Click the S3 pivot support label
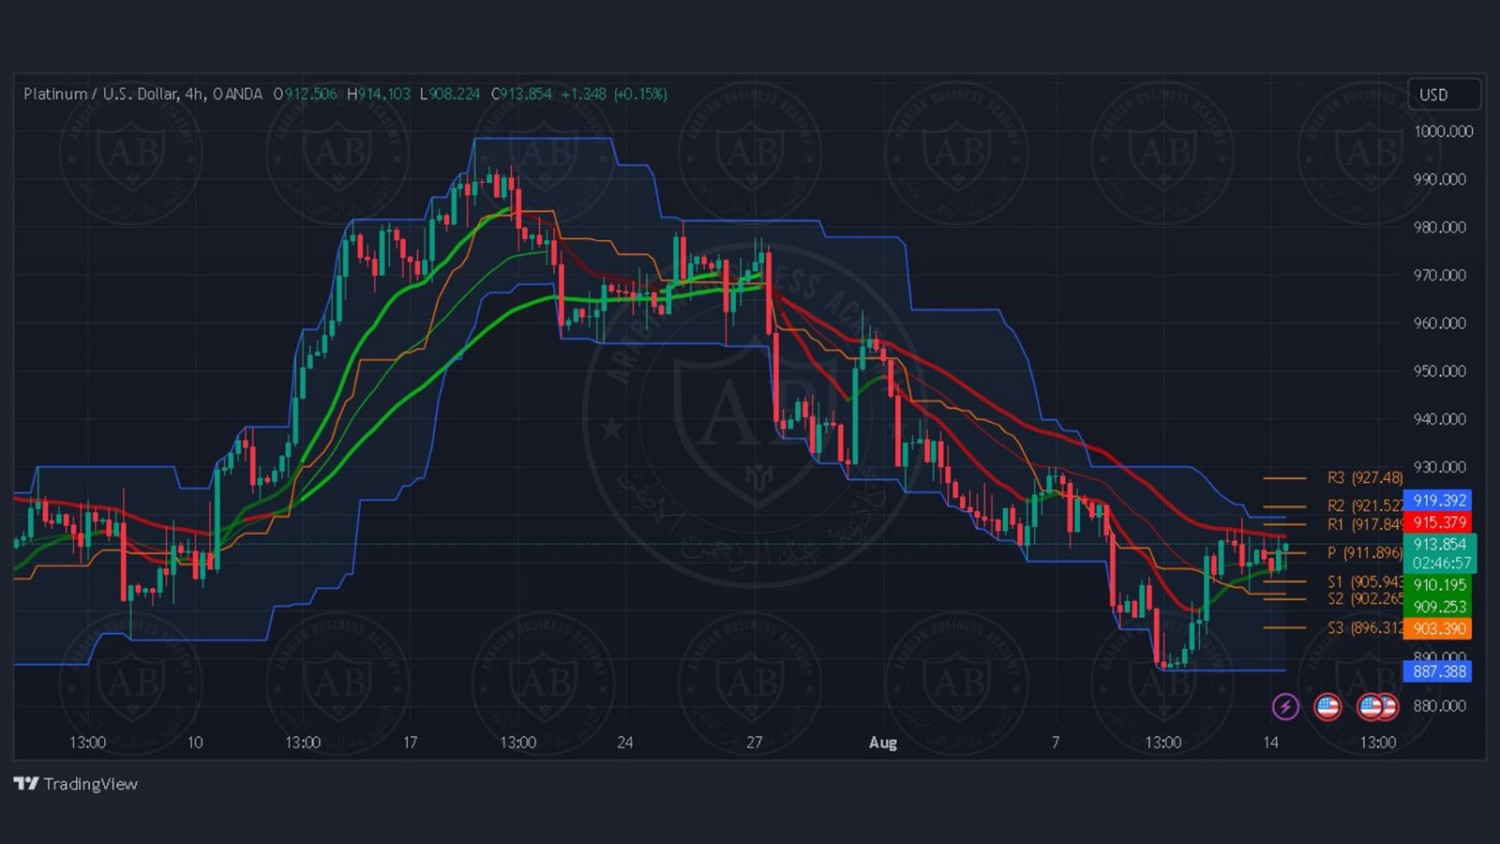The image size is (1500, 844). [x=1364, y=628]
